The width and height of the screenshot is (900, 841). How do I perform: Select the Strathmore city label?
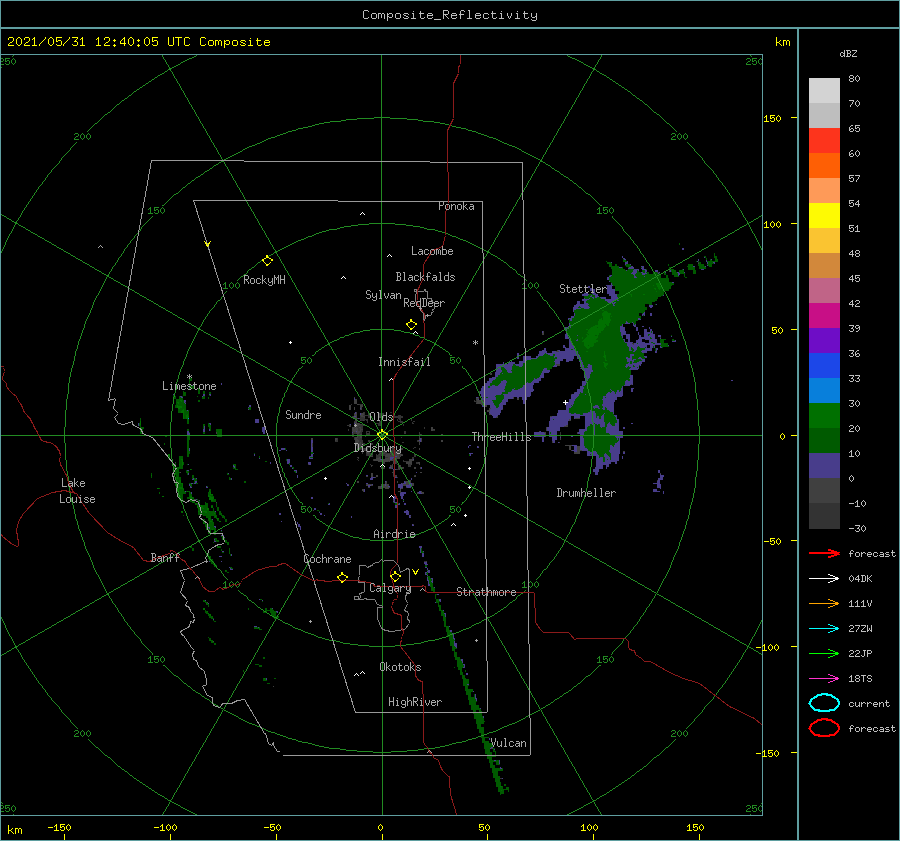pos(487,592)
